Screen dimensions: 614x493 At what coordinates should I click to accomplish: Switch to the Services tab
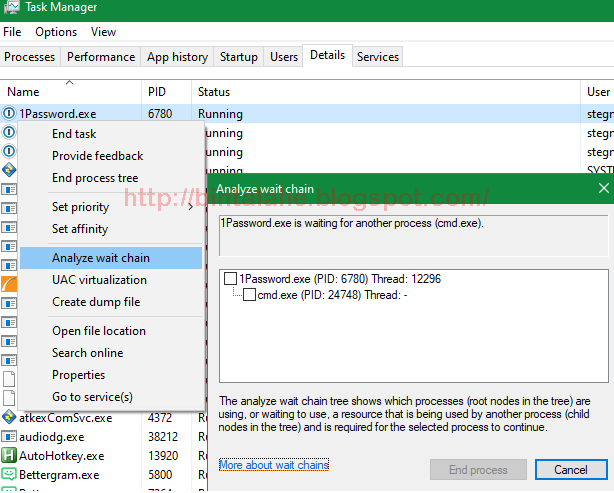click(x=378, y=57)
